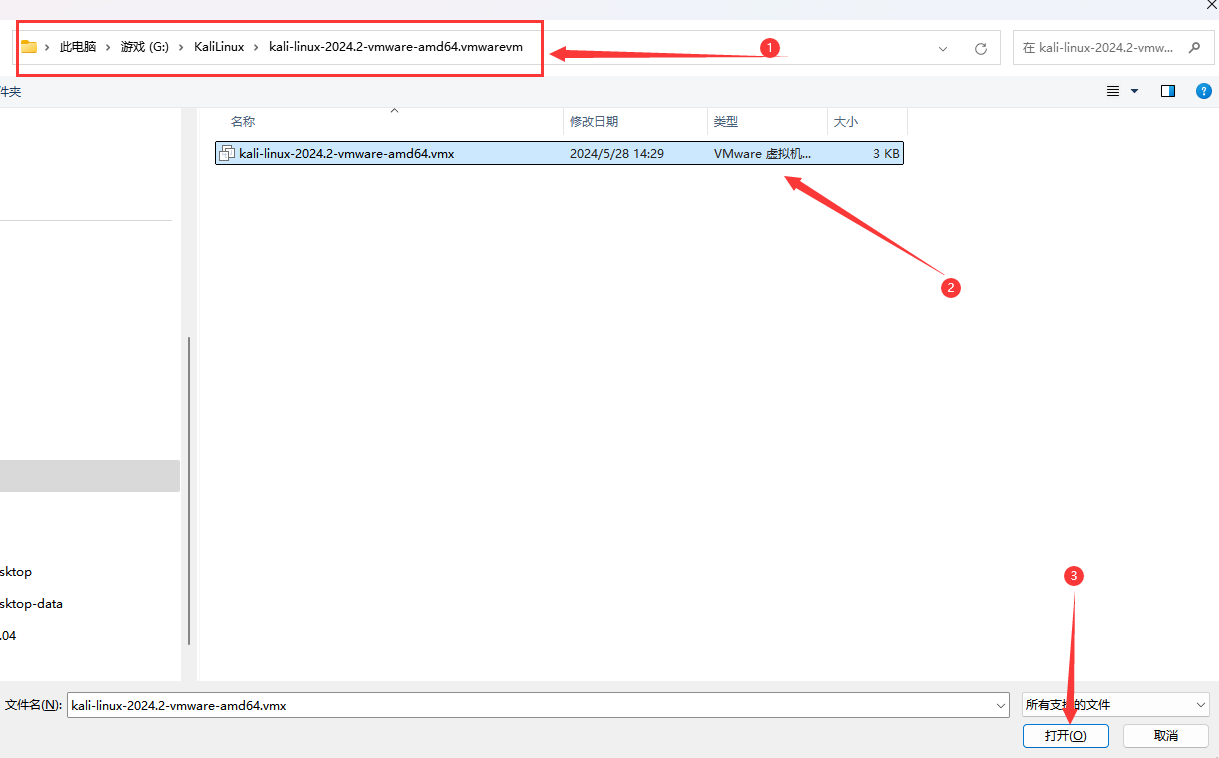Sort by 修改日期 column header
This screenshot has width=1219, height=758.
point(635,121)
